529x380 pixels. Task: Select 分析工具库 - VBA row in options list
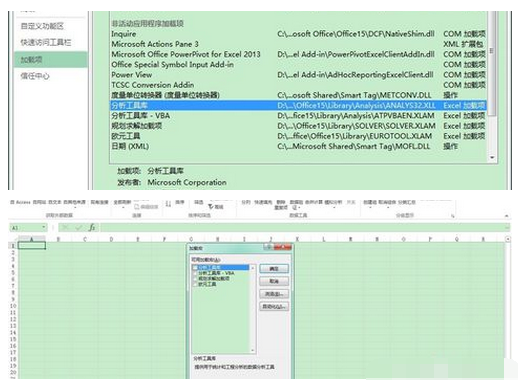coord(298,116)
